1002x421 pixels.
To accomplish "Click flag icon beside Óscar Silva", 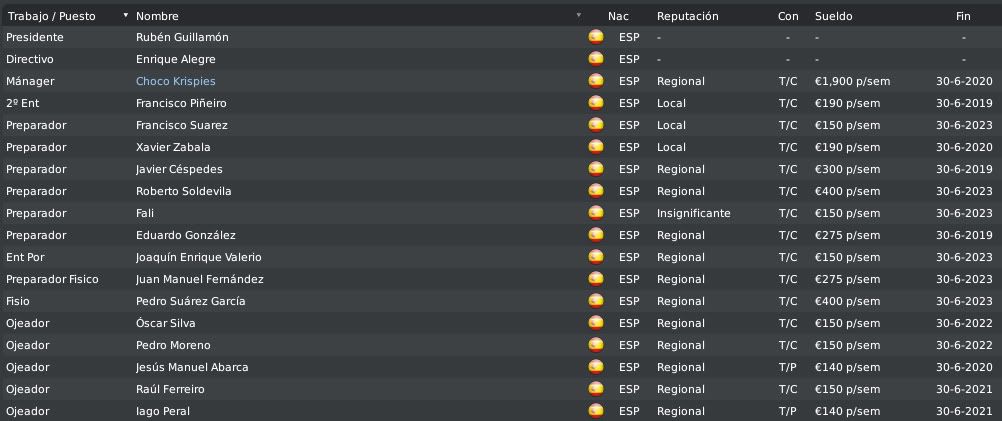I will (x=596, y=323).
